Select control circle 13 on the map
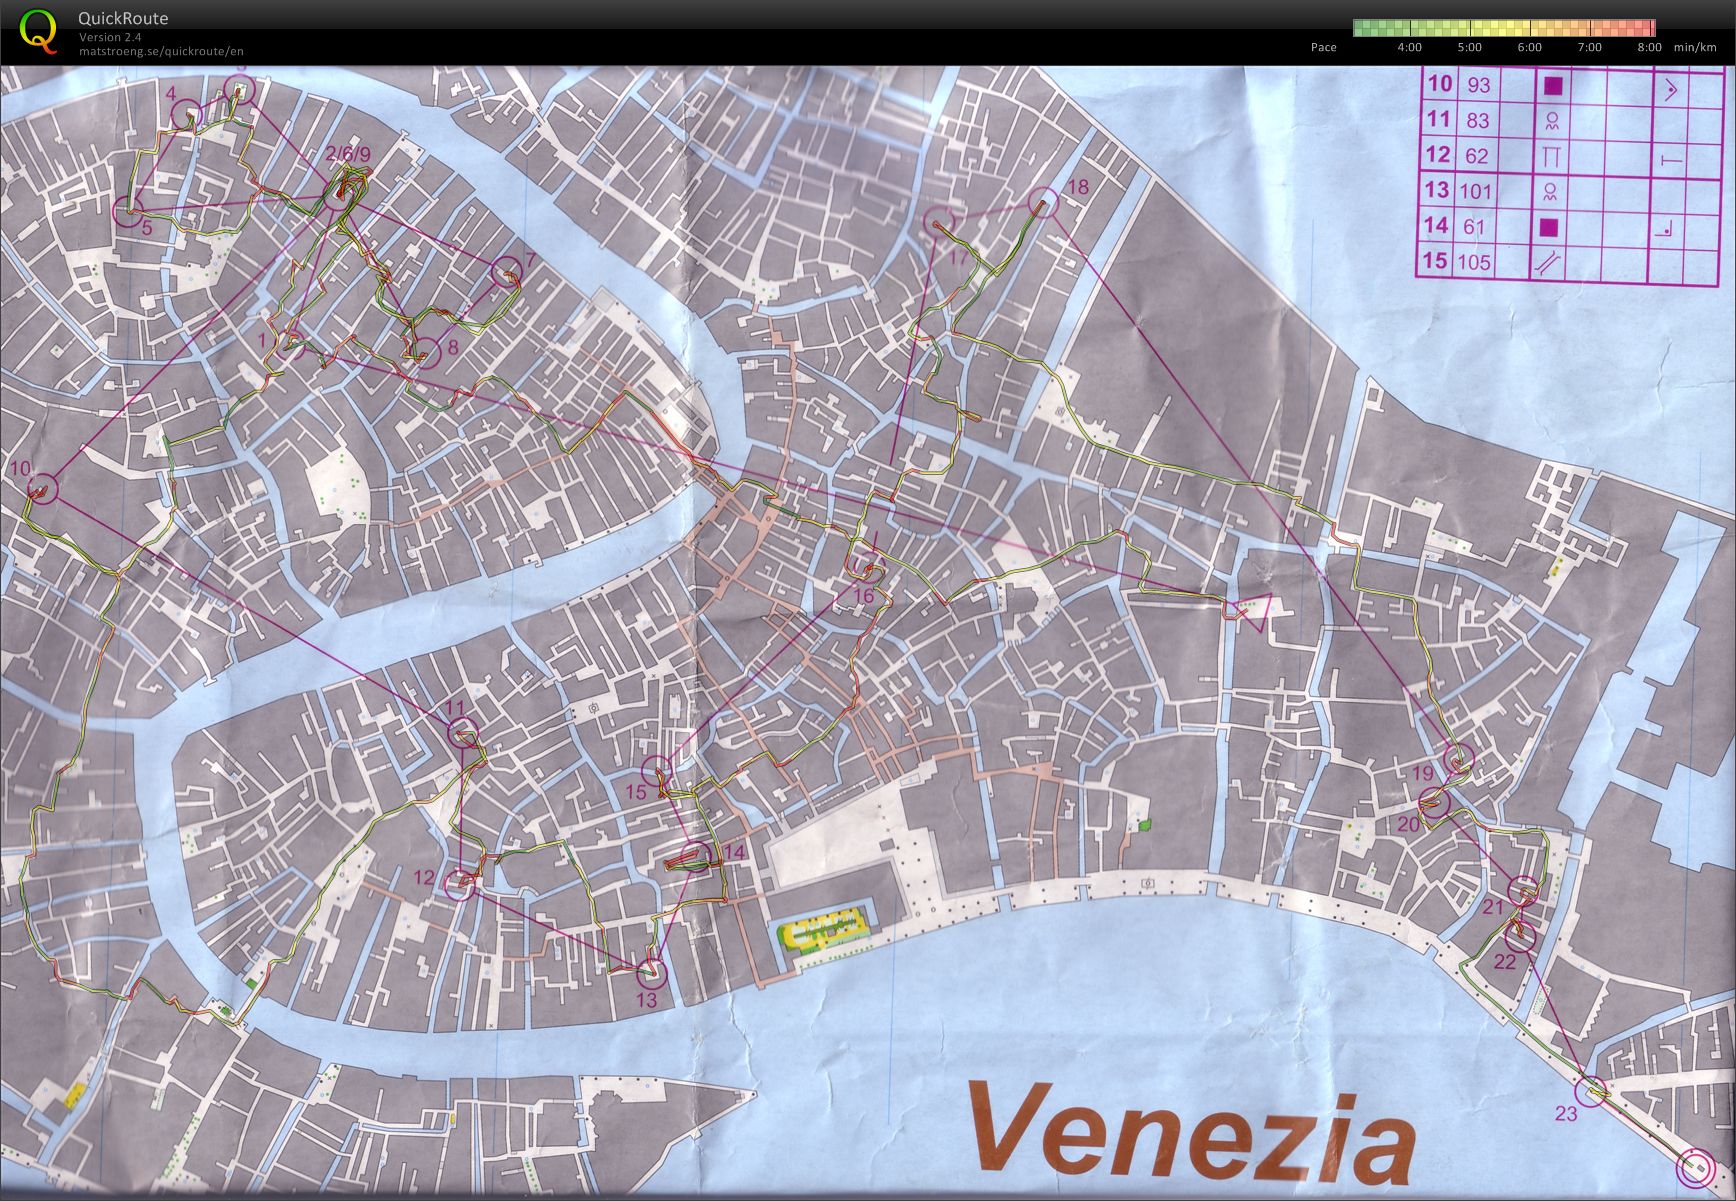 [651, 970]
